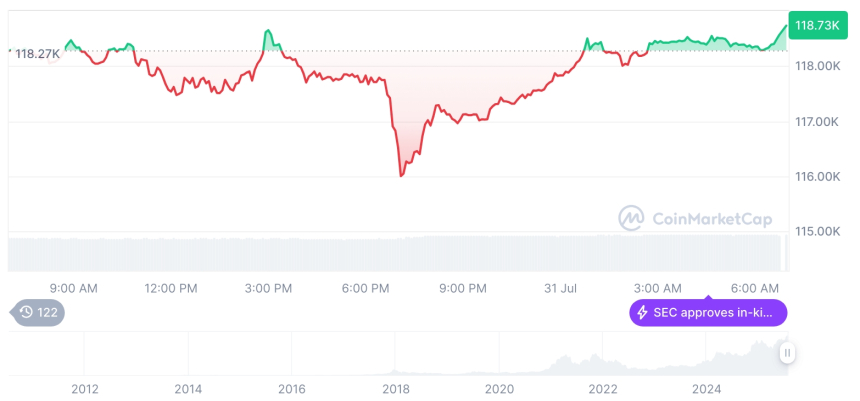Open the 'SEC approves in-ki...' event badge
Screen dimensions: 860x401
click(x=708, y=313)
